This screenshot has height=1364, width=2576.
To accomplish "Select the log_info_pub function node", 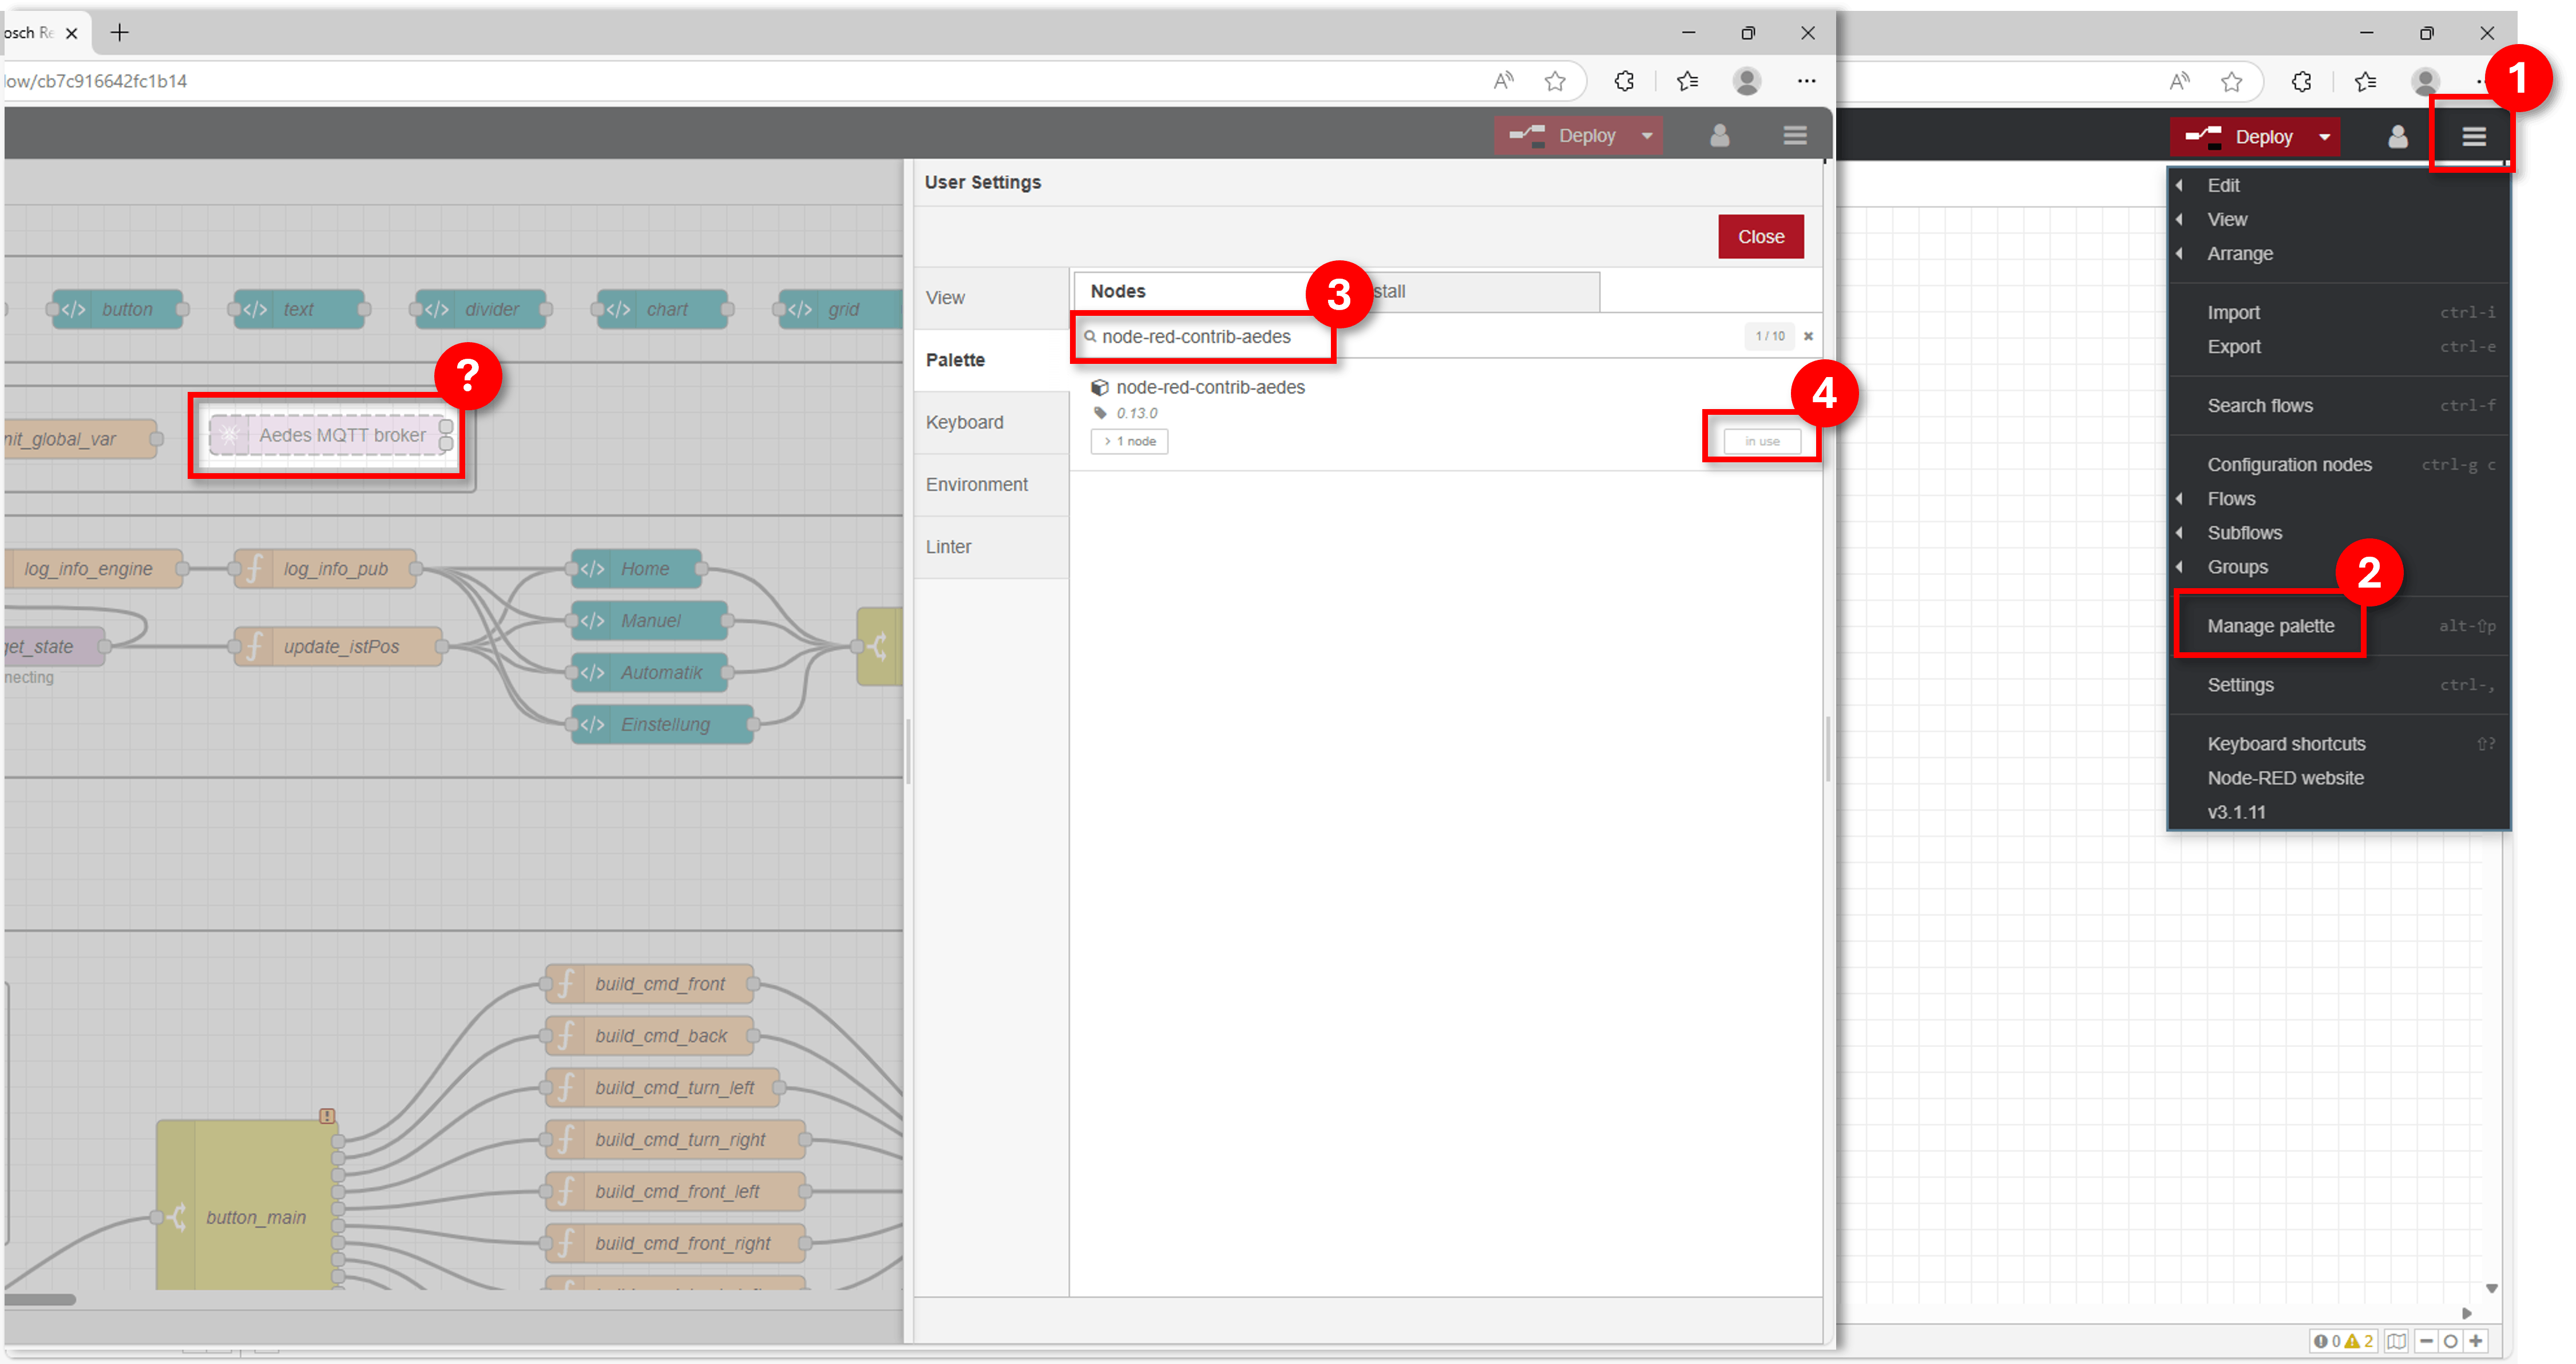I will [325, 568].
